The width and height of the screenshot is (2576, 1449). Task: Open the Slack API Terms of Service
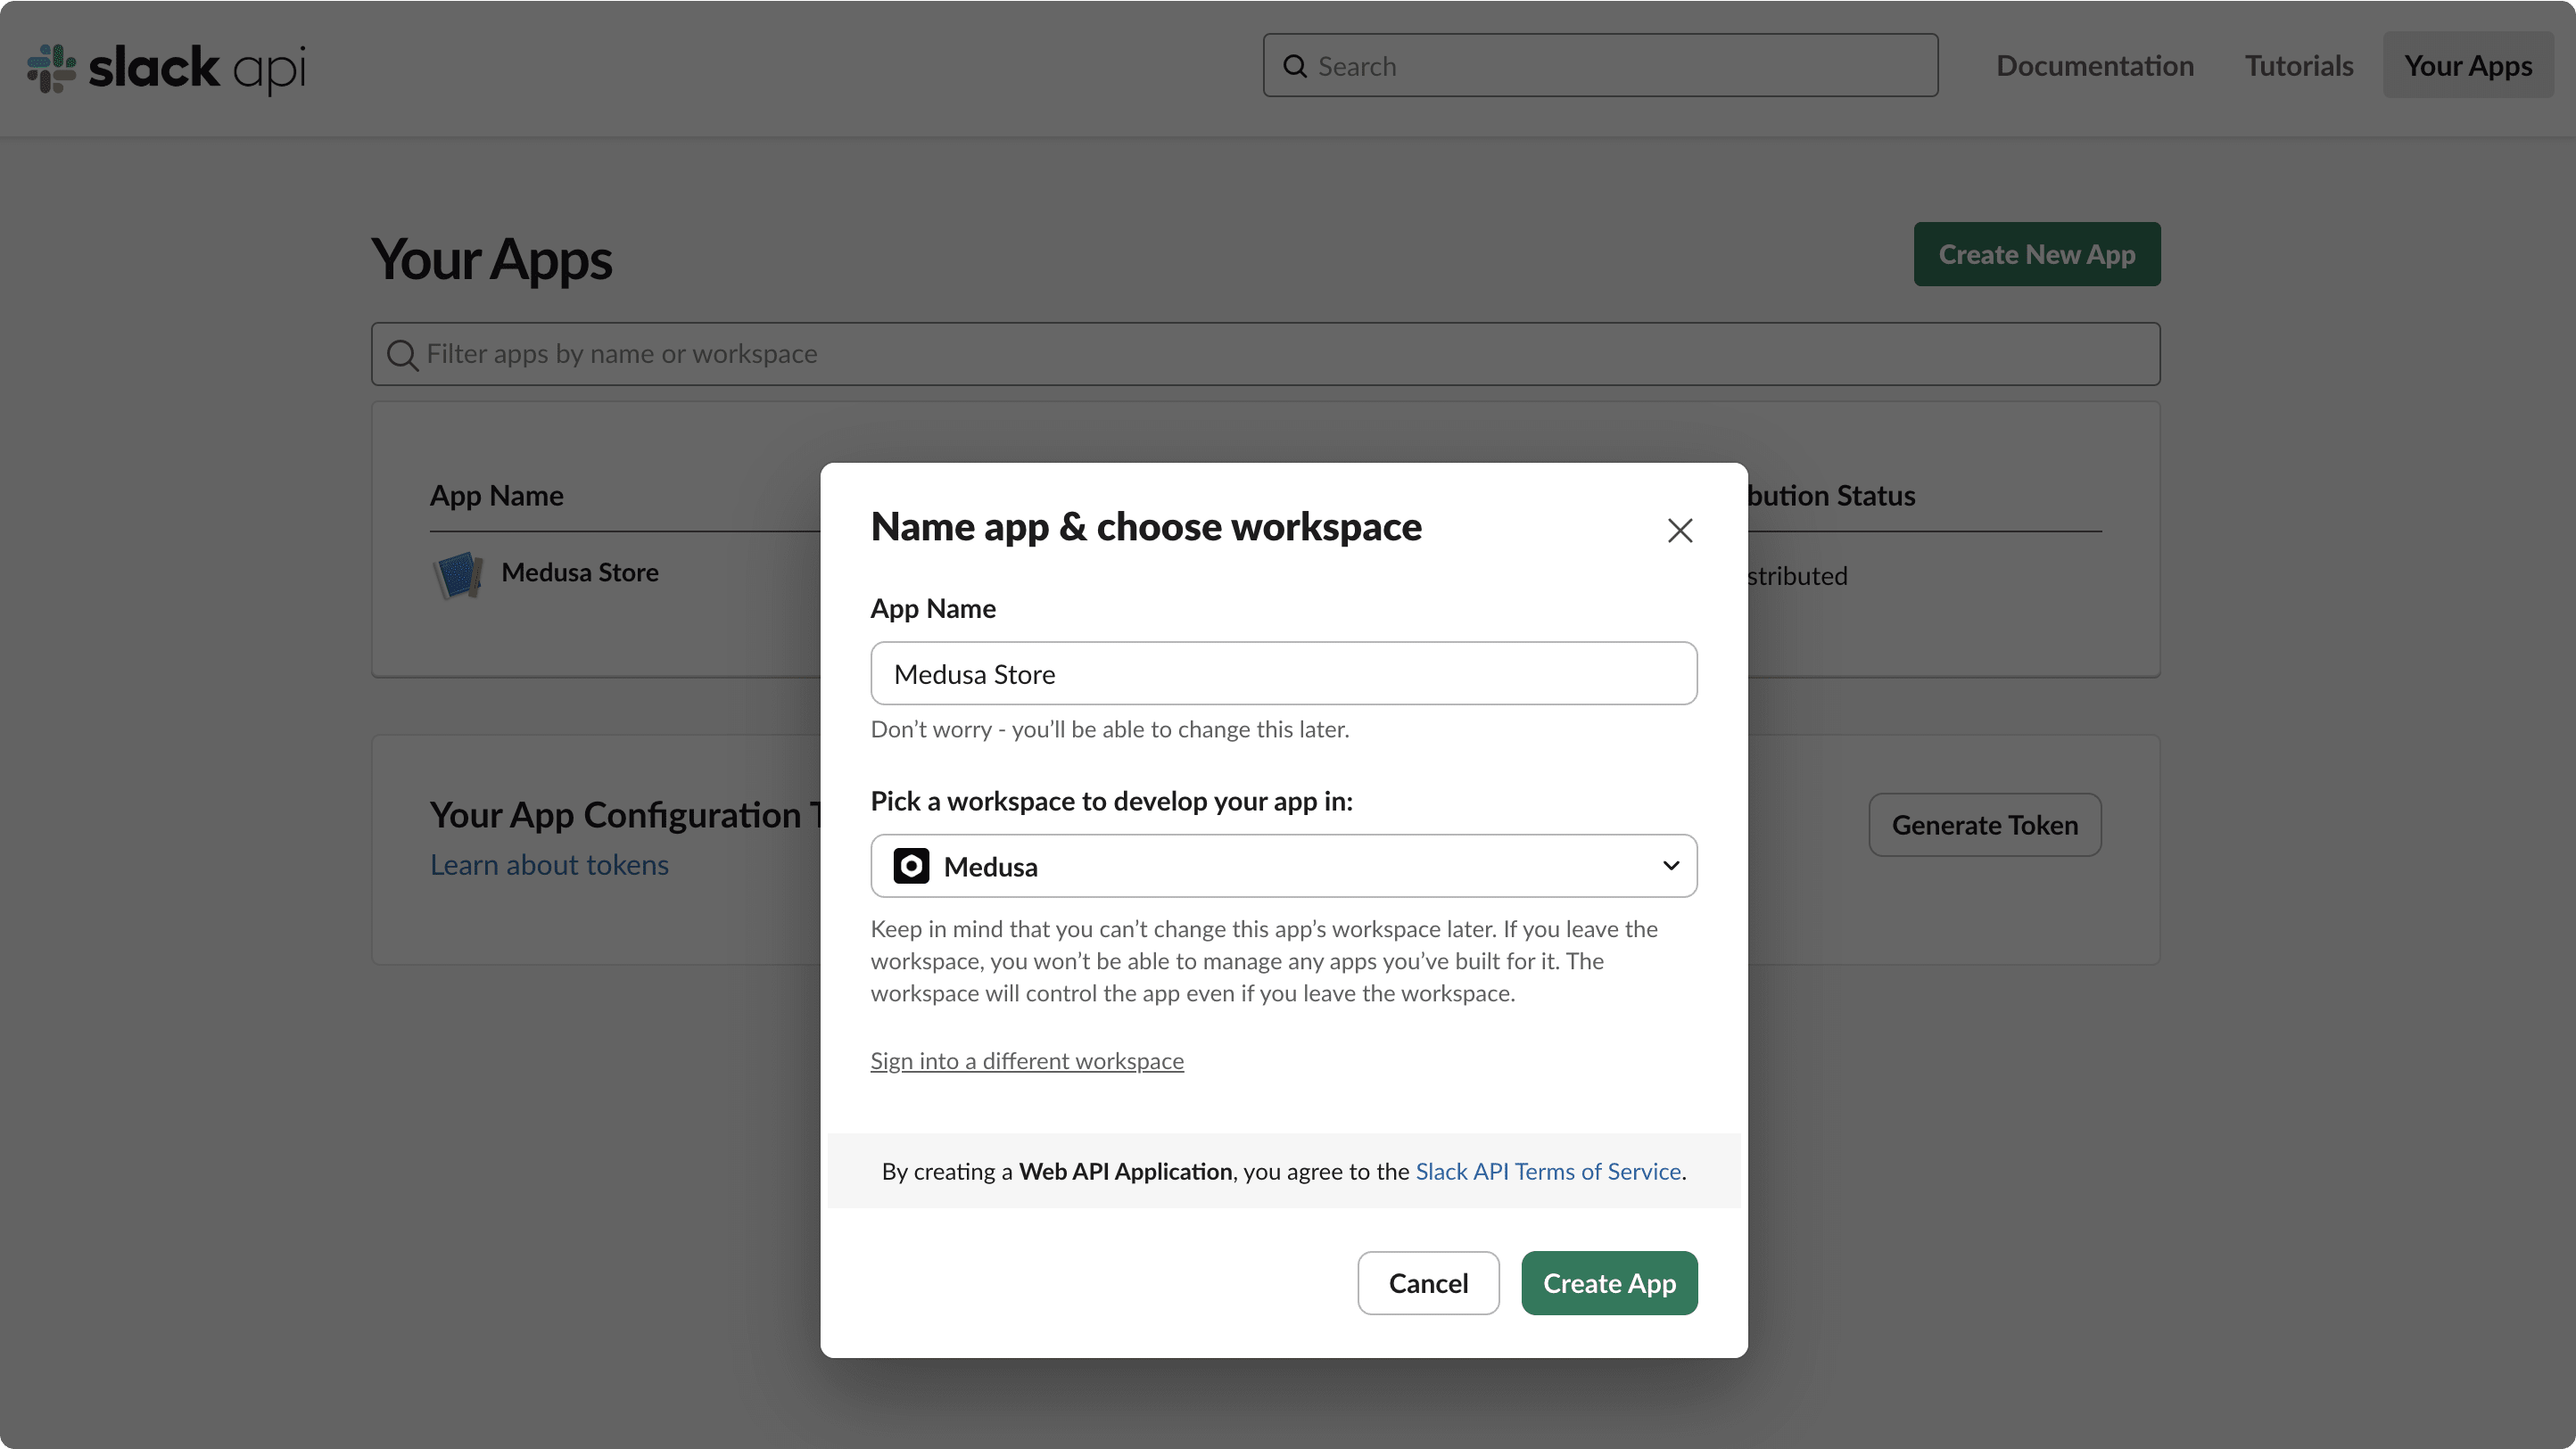point(1547,1171)
